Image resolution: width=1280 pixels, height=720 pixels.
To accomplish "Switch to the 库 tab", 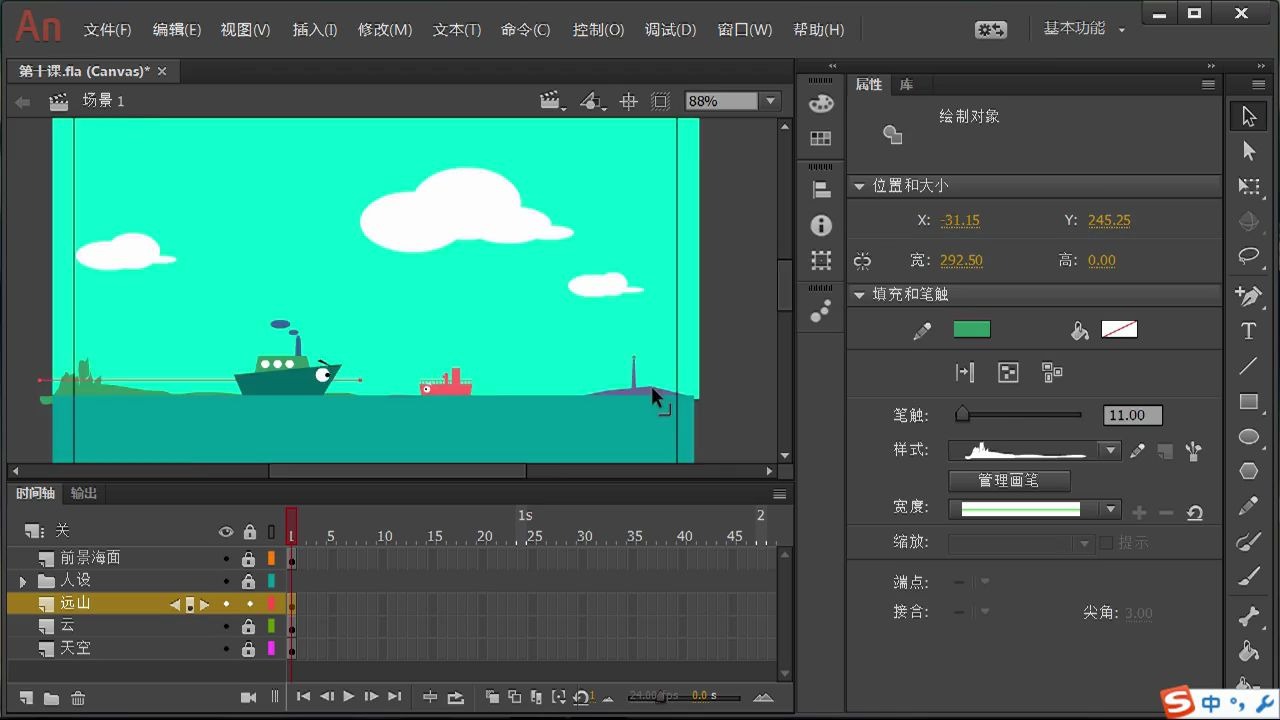I will coord(905,85).
